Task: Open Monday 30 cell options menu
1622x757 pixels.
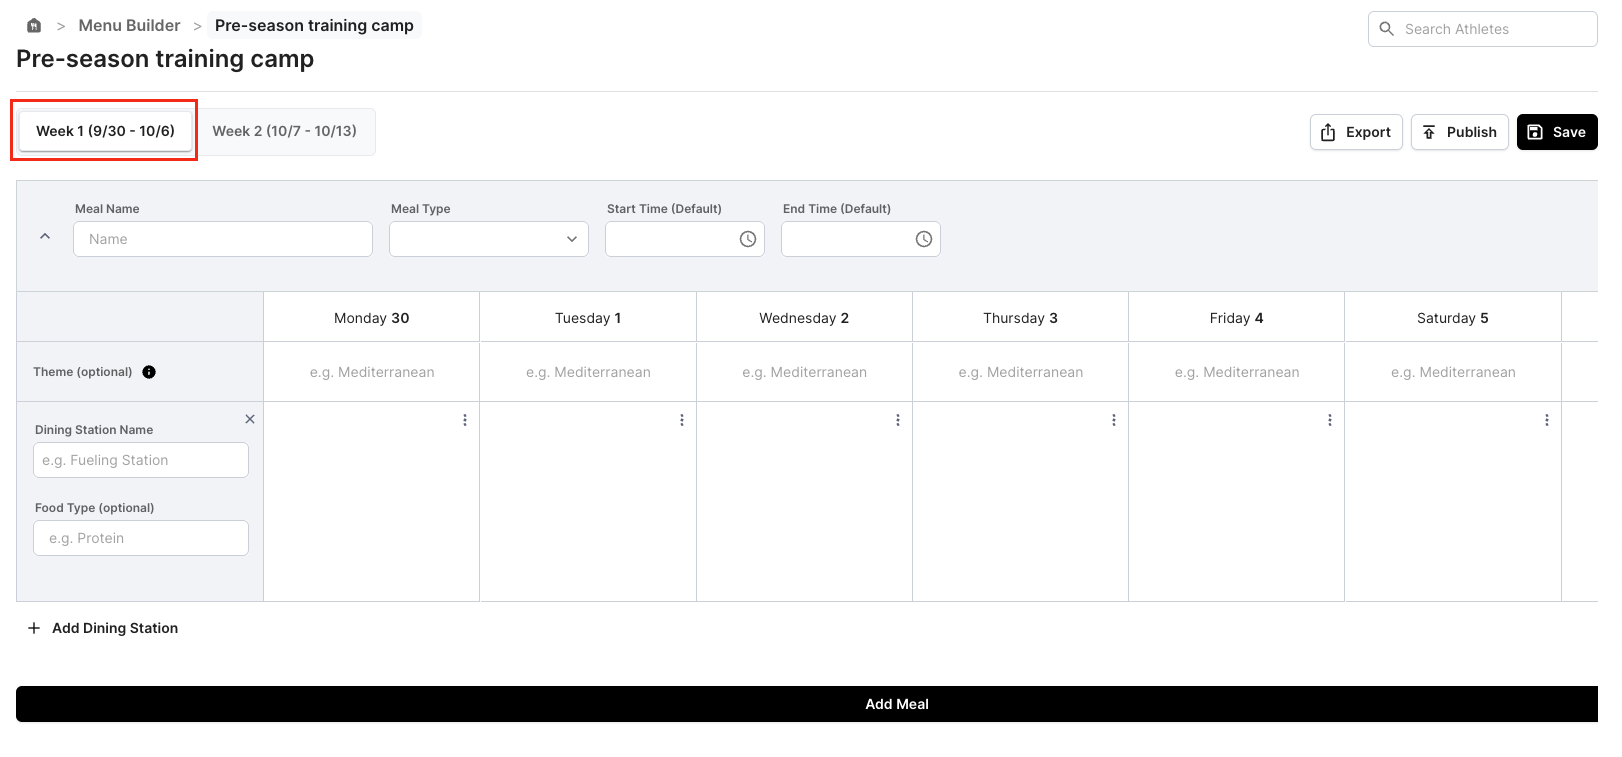Action: pos(465,420)
